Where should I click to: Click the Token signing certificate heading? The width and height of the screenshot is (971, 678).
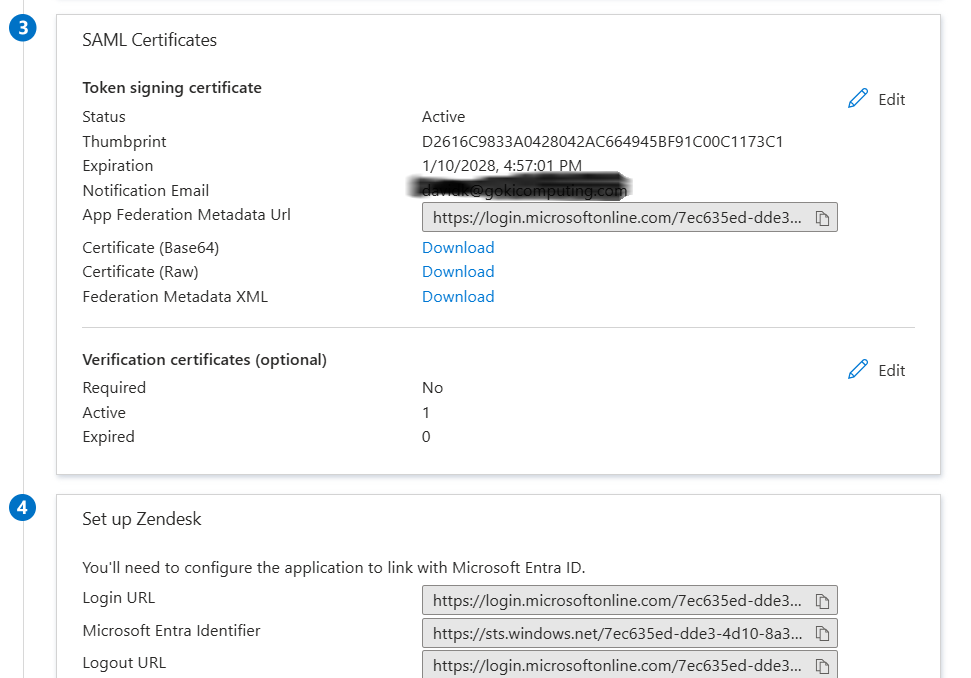click(172, 88)
